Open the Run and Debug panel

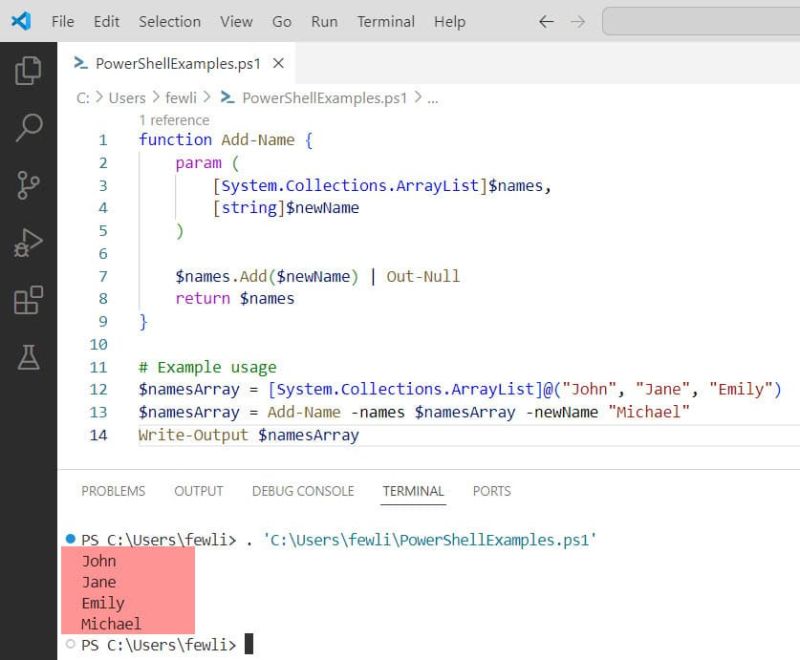click(x=29, y=244)
